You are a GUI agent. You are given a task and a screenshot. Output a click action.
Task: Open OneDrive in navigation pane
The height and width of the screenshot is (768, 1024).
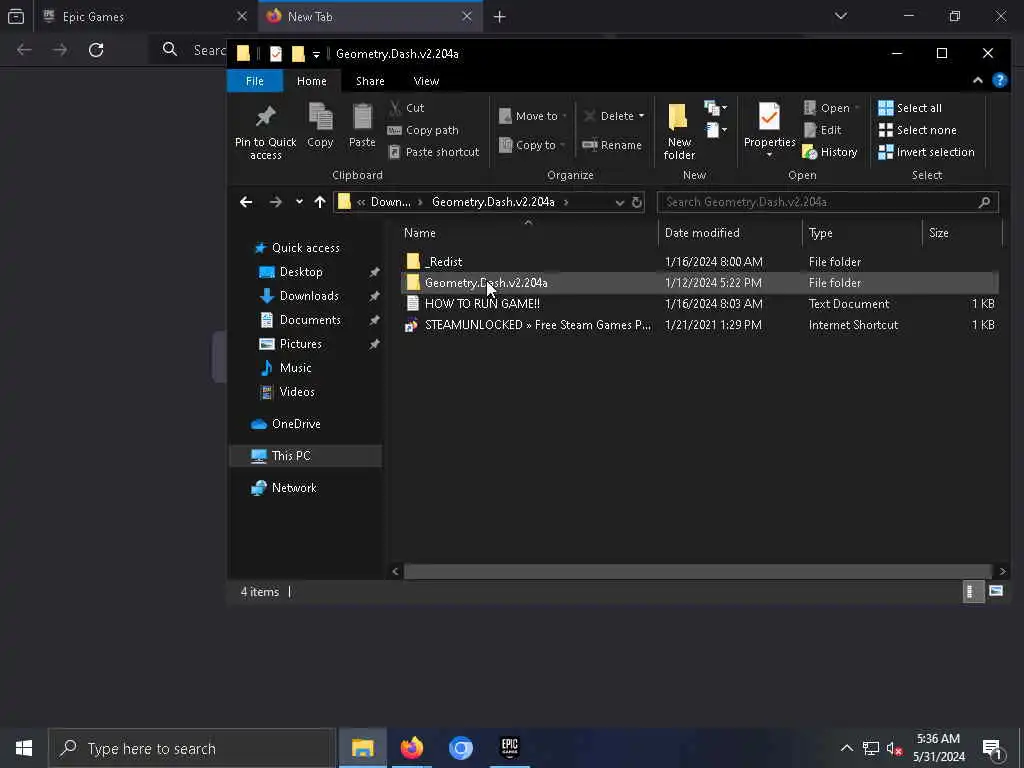point(295,424)
